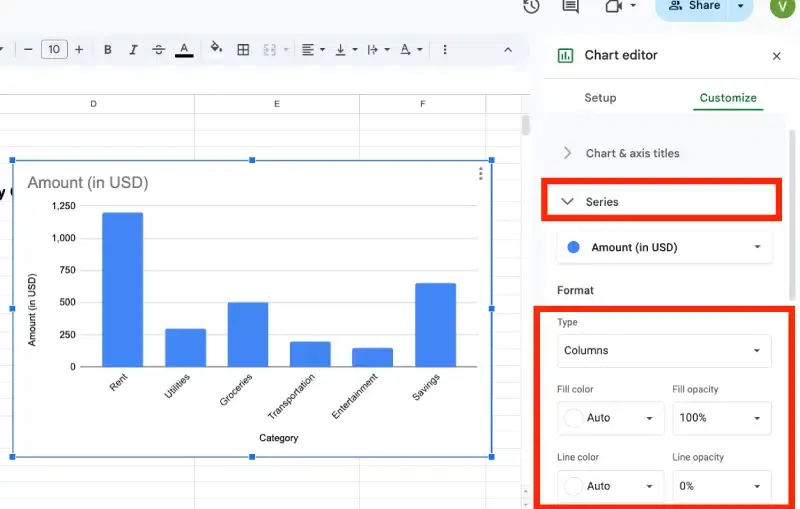The image size is (800, 509).
Task: Click the Savings axis label
Action: pyautogui.click(x=426, y=387)
